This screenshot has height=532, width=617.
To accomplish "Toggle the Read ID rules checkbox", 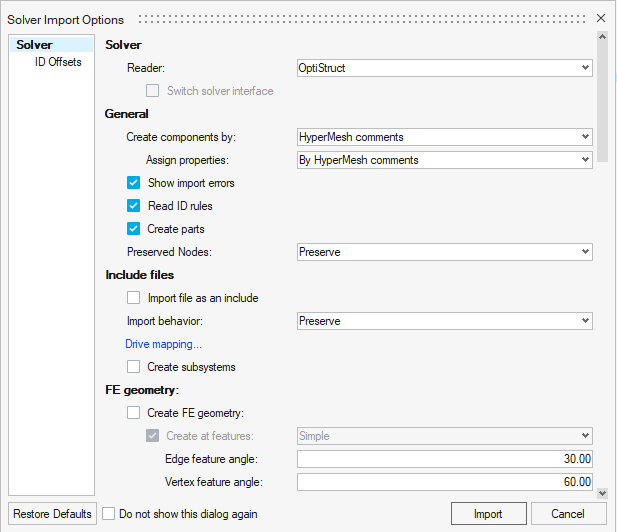I will (x=134, y=206).
